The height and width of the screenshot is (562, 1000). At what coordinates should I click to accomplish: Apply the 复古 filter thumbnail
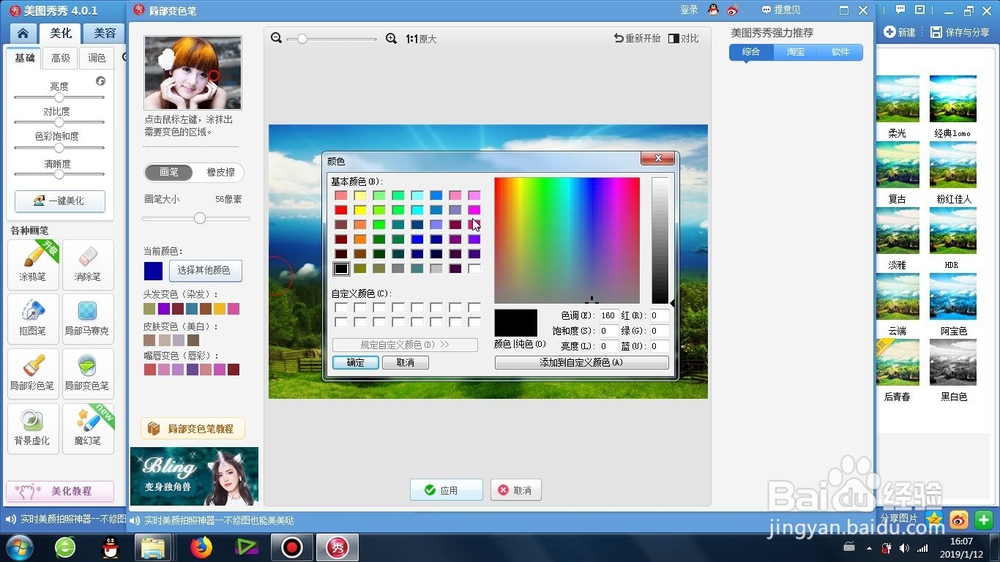pyautogui.click(x=897, y=165)
